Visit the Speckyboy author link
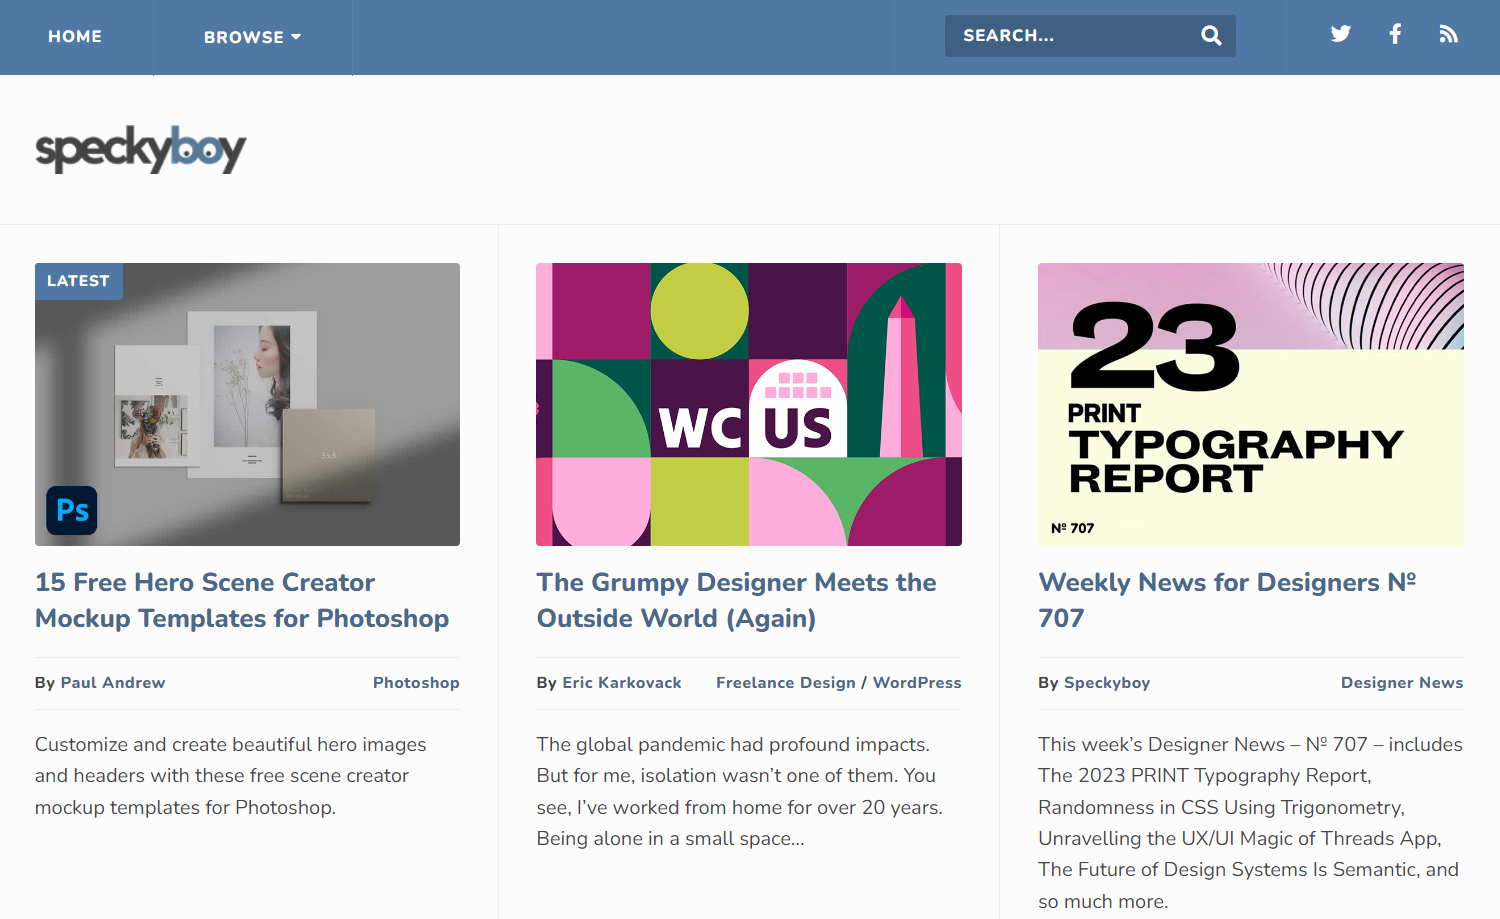Image resolution: width=1500 pixels, height=919 pixels. click(1107, 683)
